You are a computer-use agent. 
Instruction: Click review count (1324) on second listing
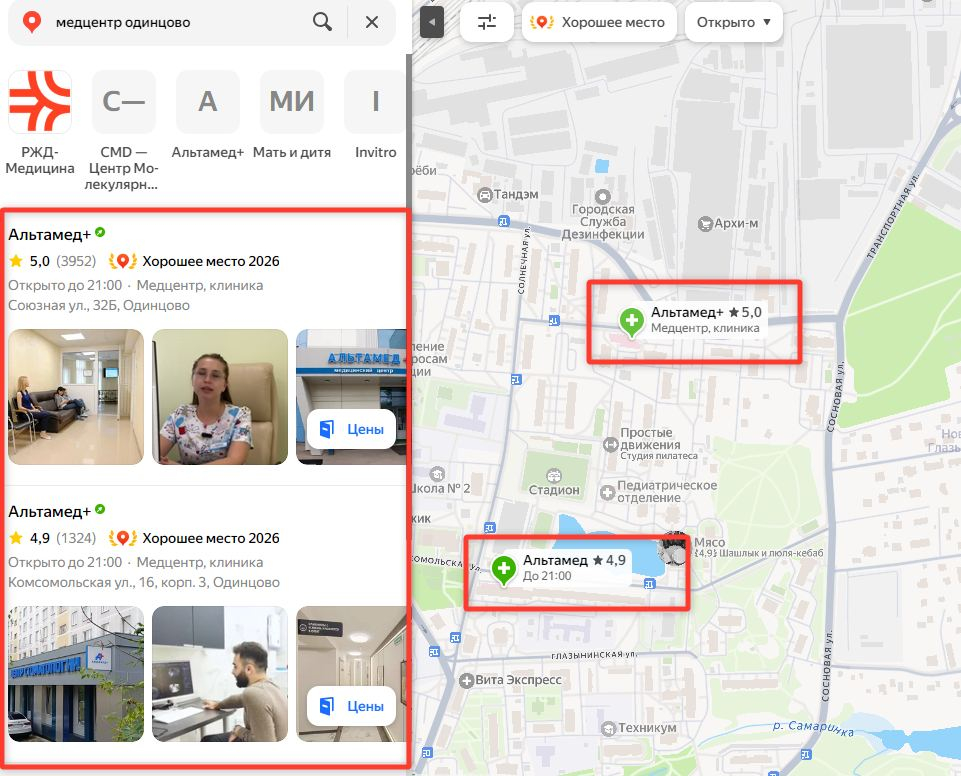[x=76, y=538]
